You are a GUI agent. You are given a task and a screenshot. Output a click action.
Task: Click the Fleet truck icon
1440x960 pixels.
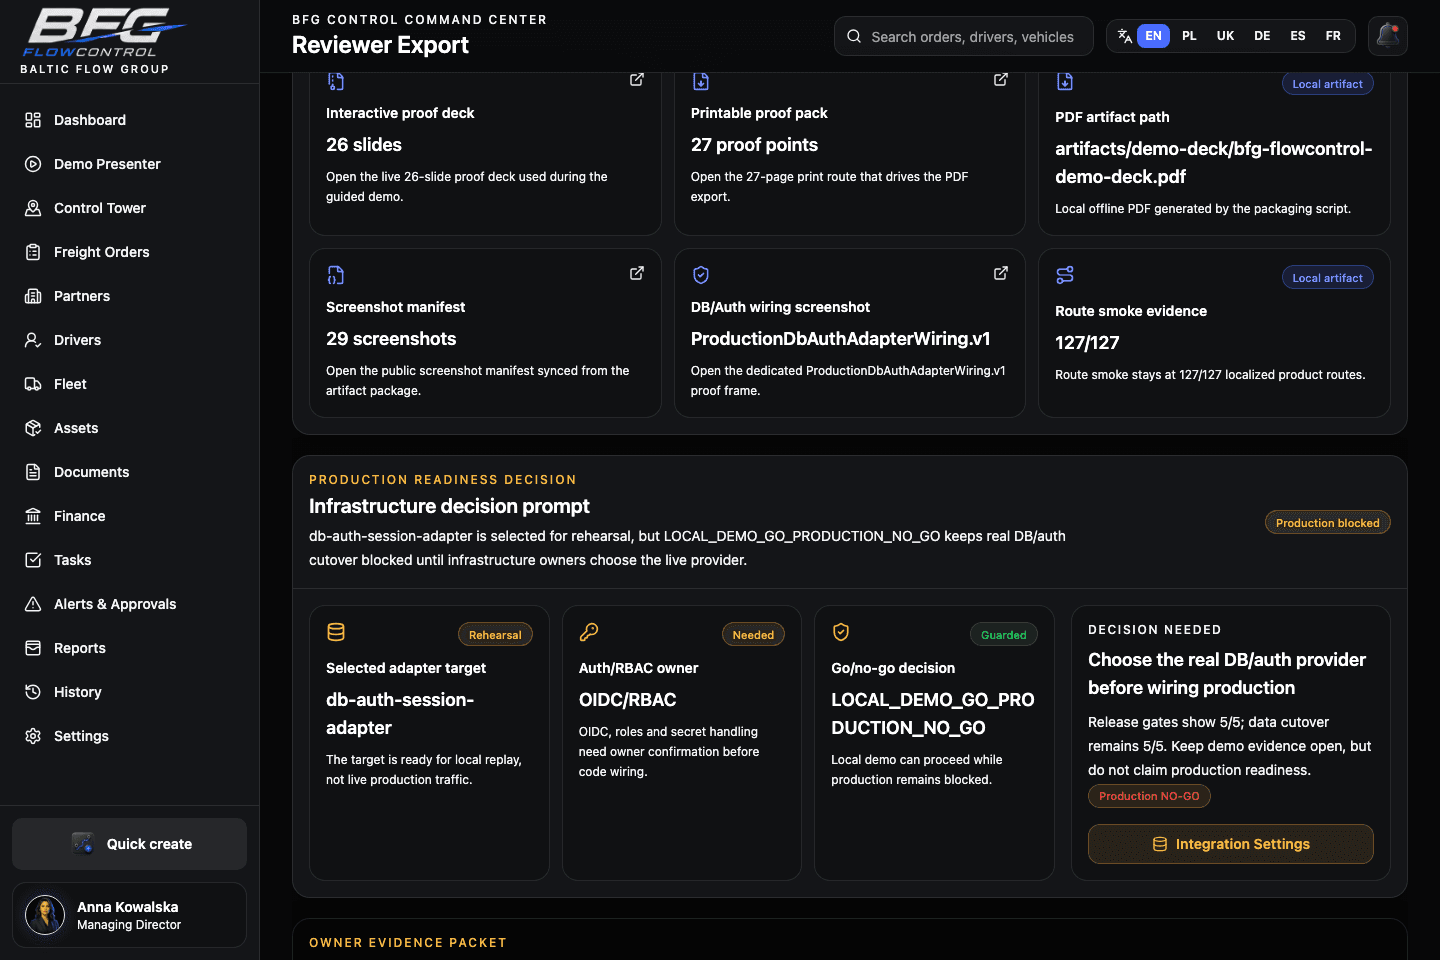tap(33, 384)
